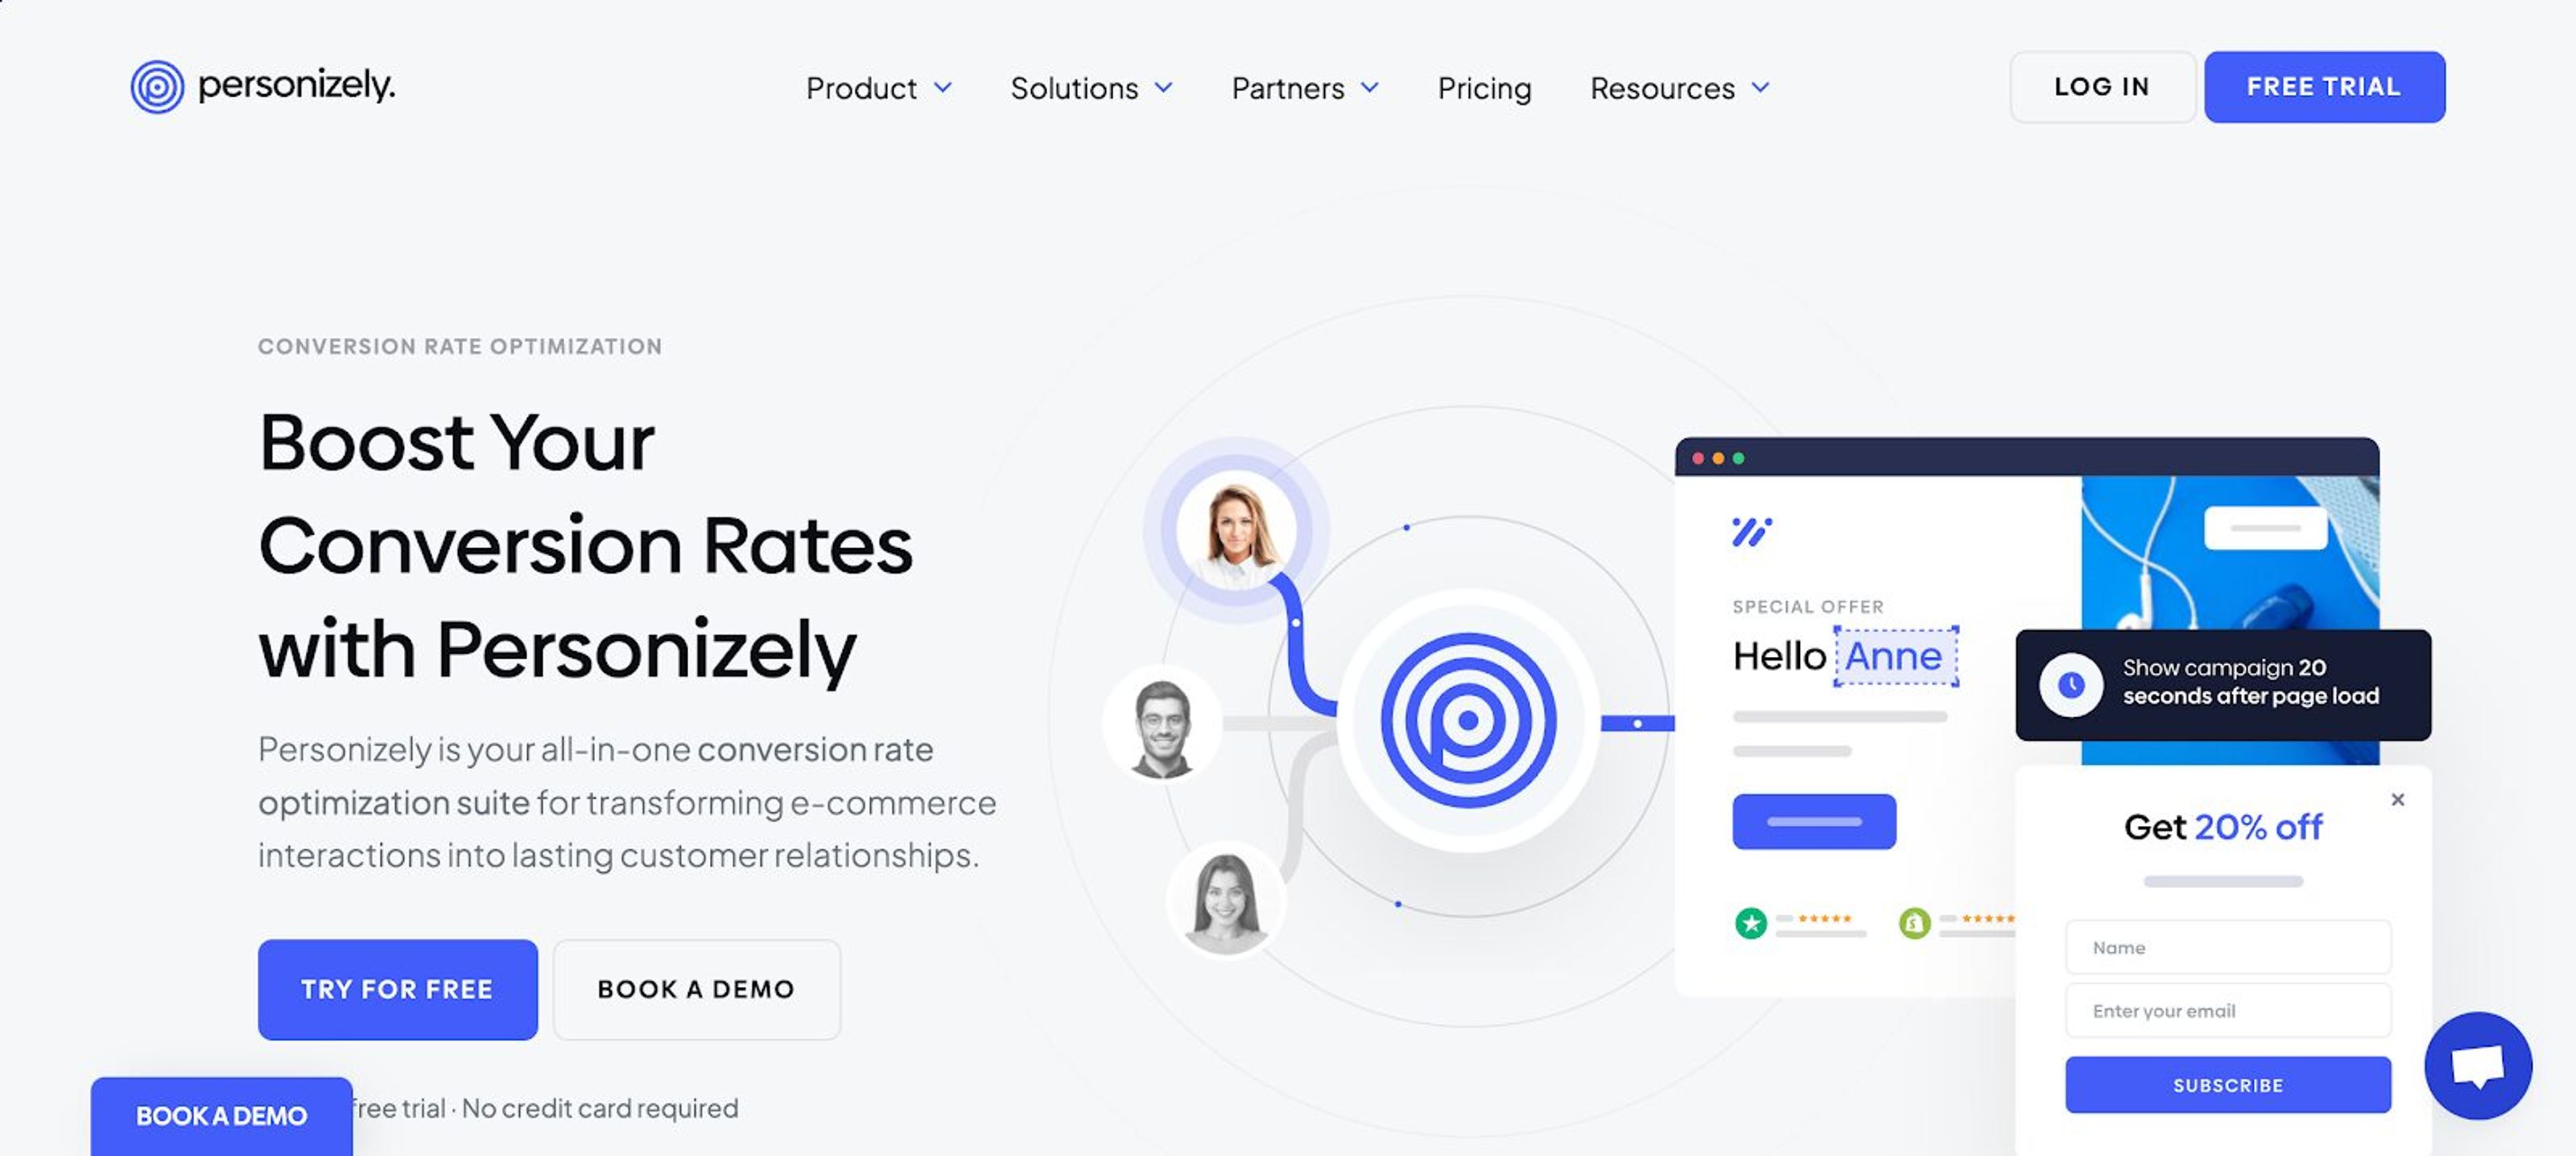Click the personizely. wordmark text
This screenshot has width=2576, height=1156.
[297, 86]
